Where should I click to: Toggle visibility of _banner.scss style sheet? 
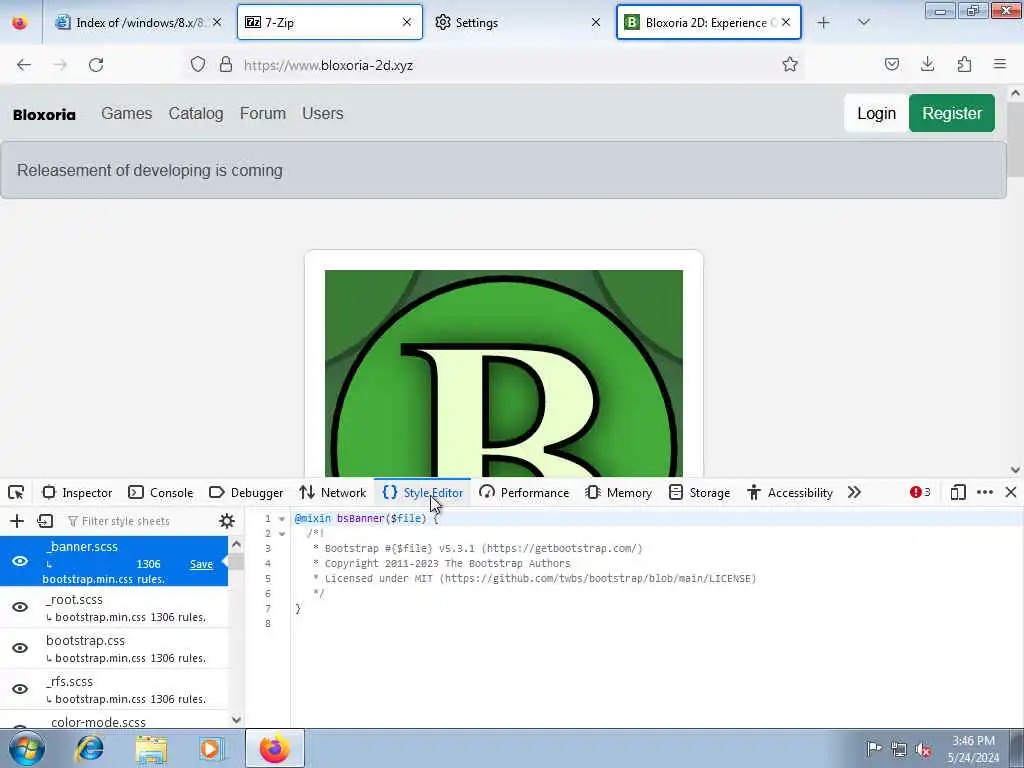tap(20, 561)
